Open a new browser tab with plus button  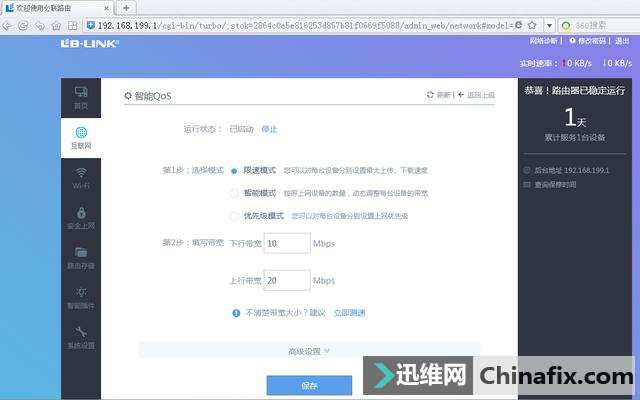coord(126,7)
